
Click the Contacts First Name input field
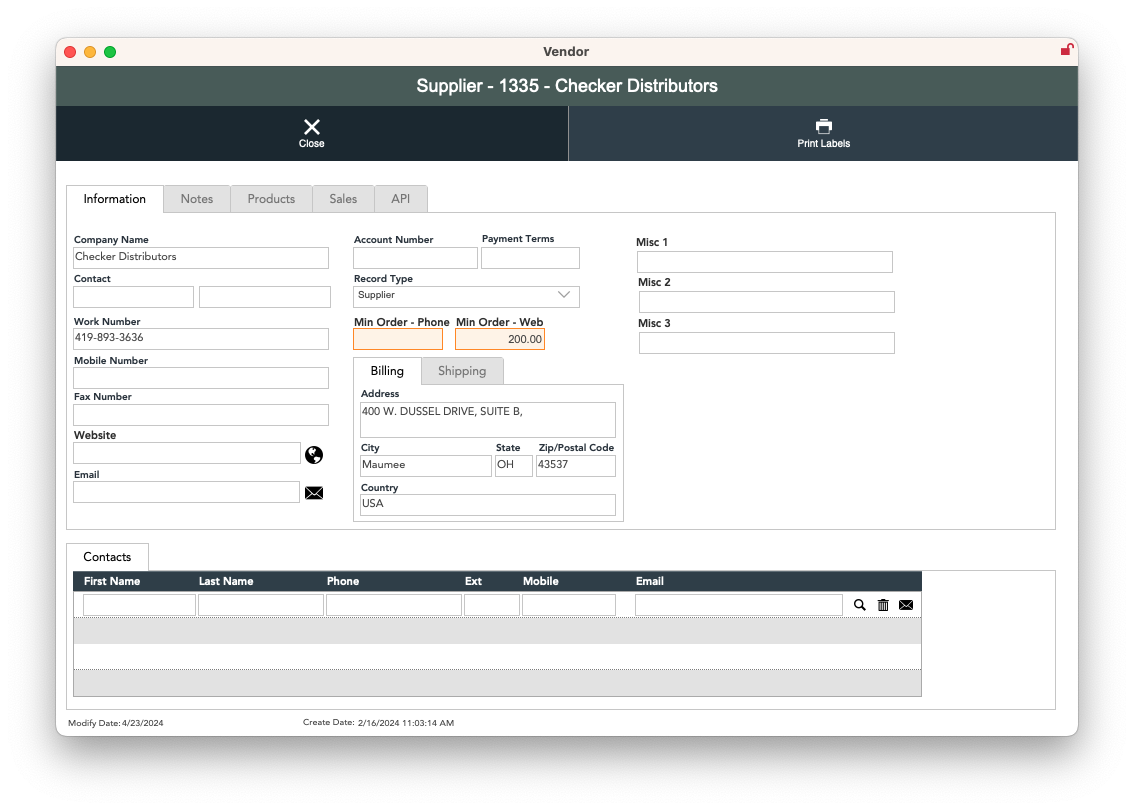139,605
